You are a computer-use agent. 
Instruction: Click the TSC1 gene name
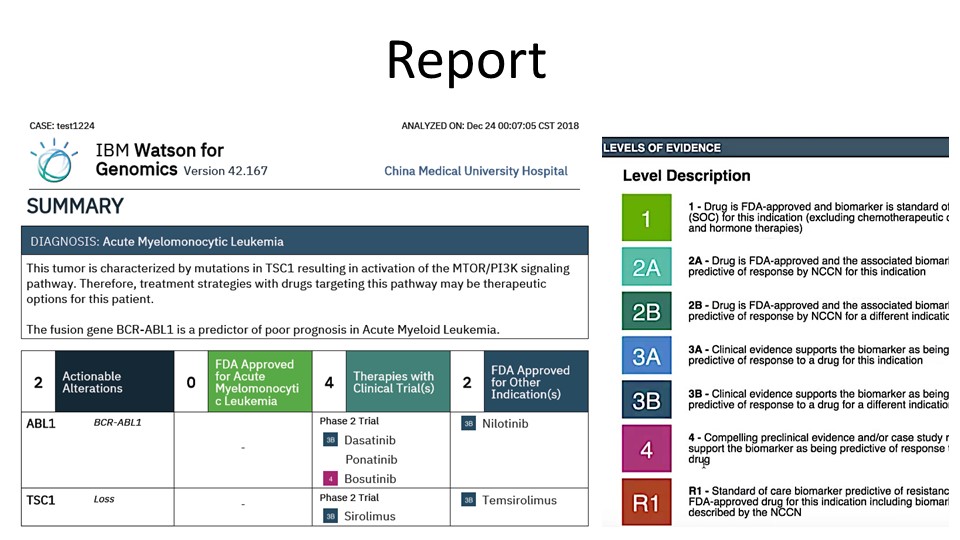point(40,500)
